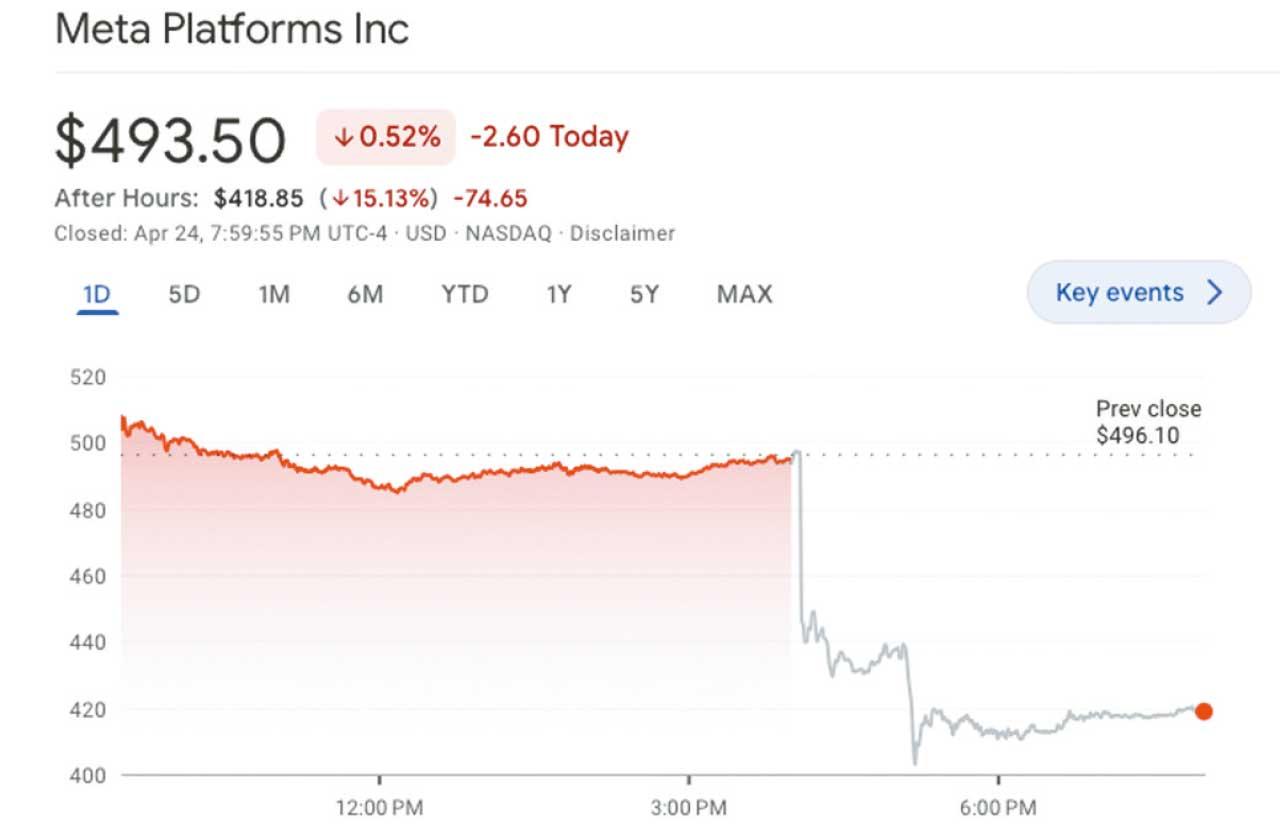Click the Meta Platforms Inc title

click(232, 28)
